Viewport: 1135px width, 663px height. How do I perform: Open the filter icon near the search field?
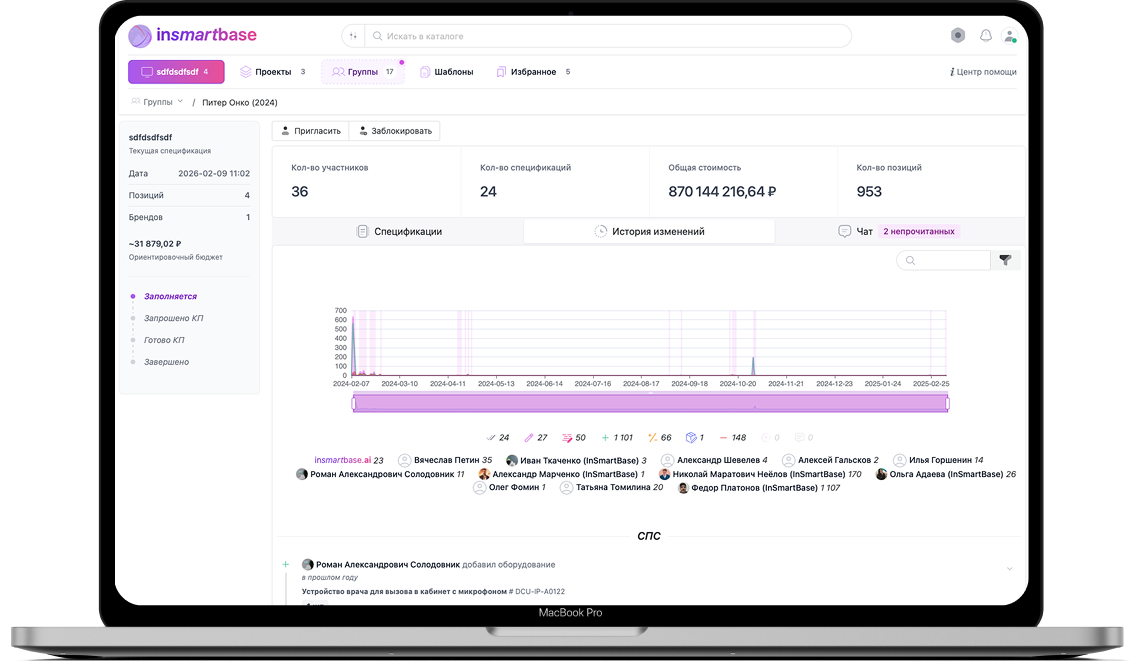pos(1007,260)
